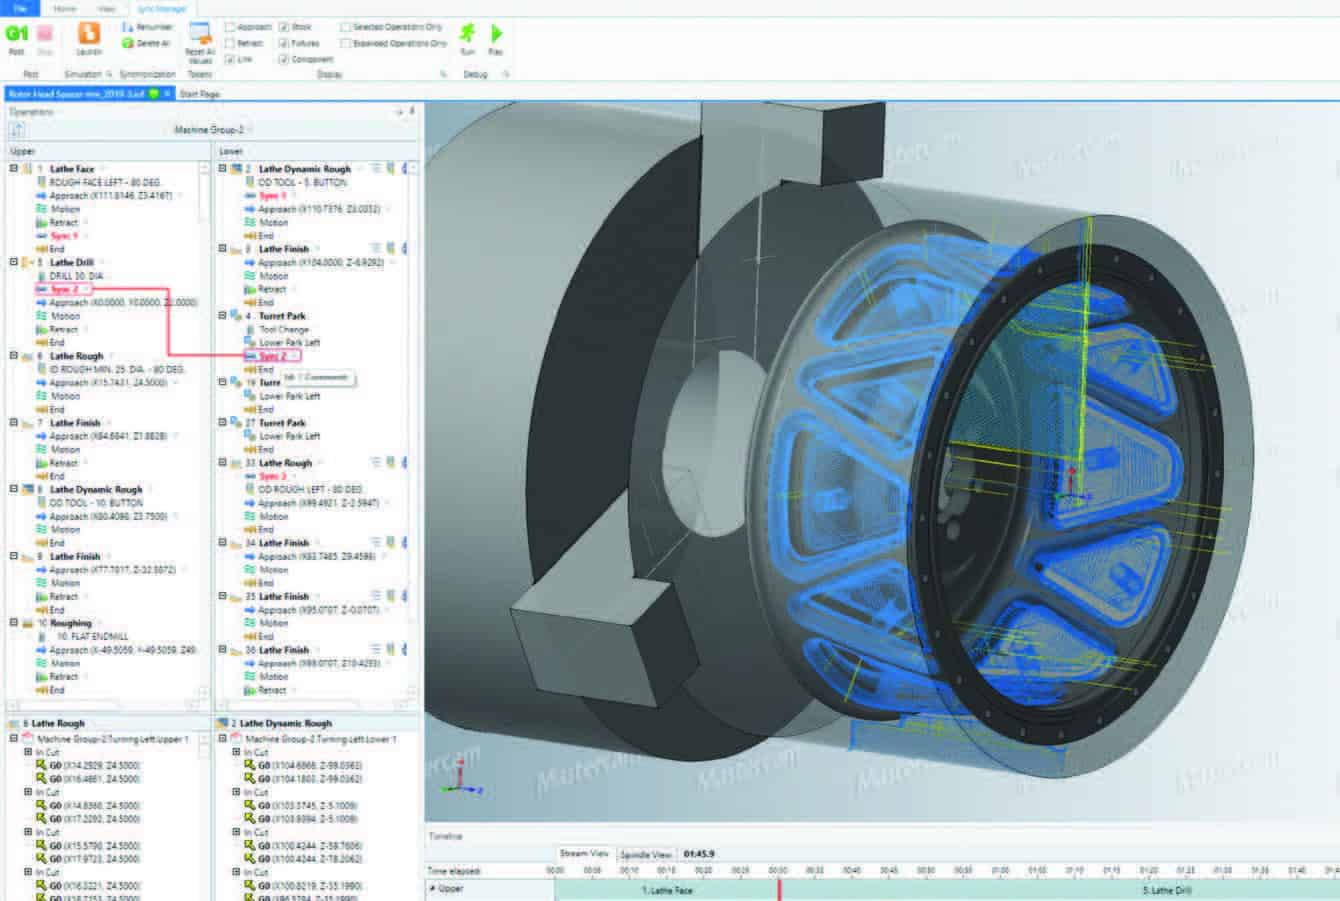Click the 1. Lathe Face timeline block
This screenshot has height=901, width=1340.
coord(667,890)
